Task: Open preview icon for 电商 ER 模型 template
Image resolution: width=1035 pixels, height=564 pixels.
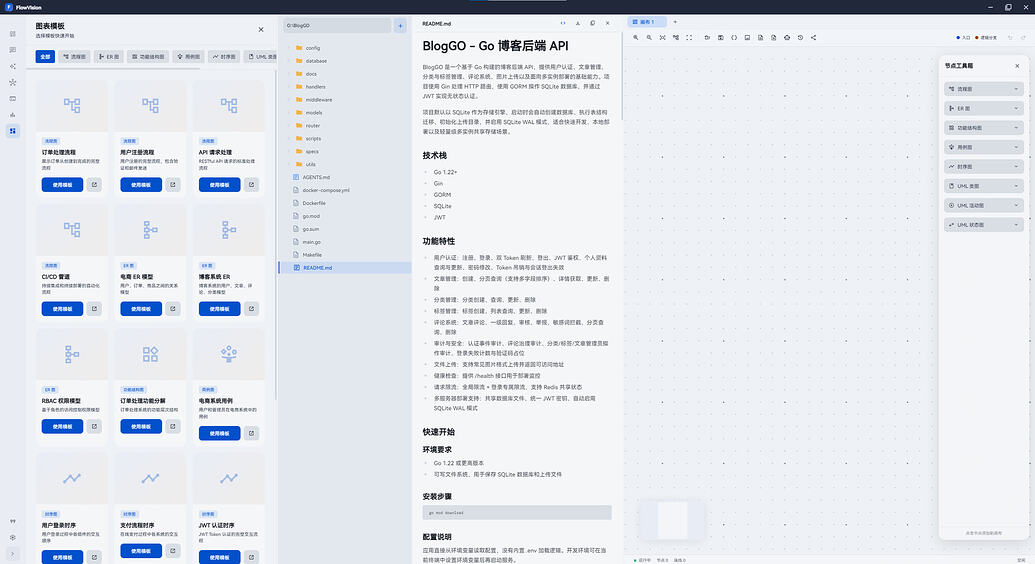Action: [x=173, y=308]
